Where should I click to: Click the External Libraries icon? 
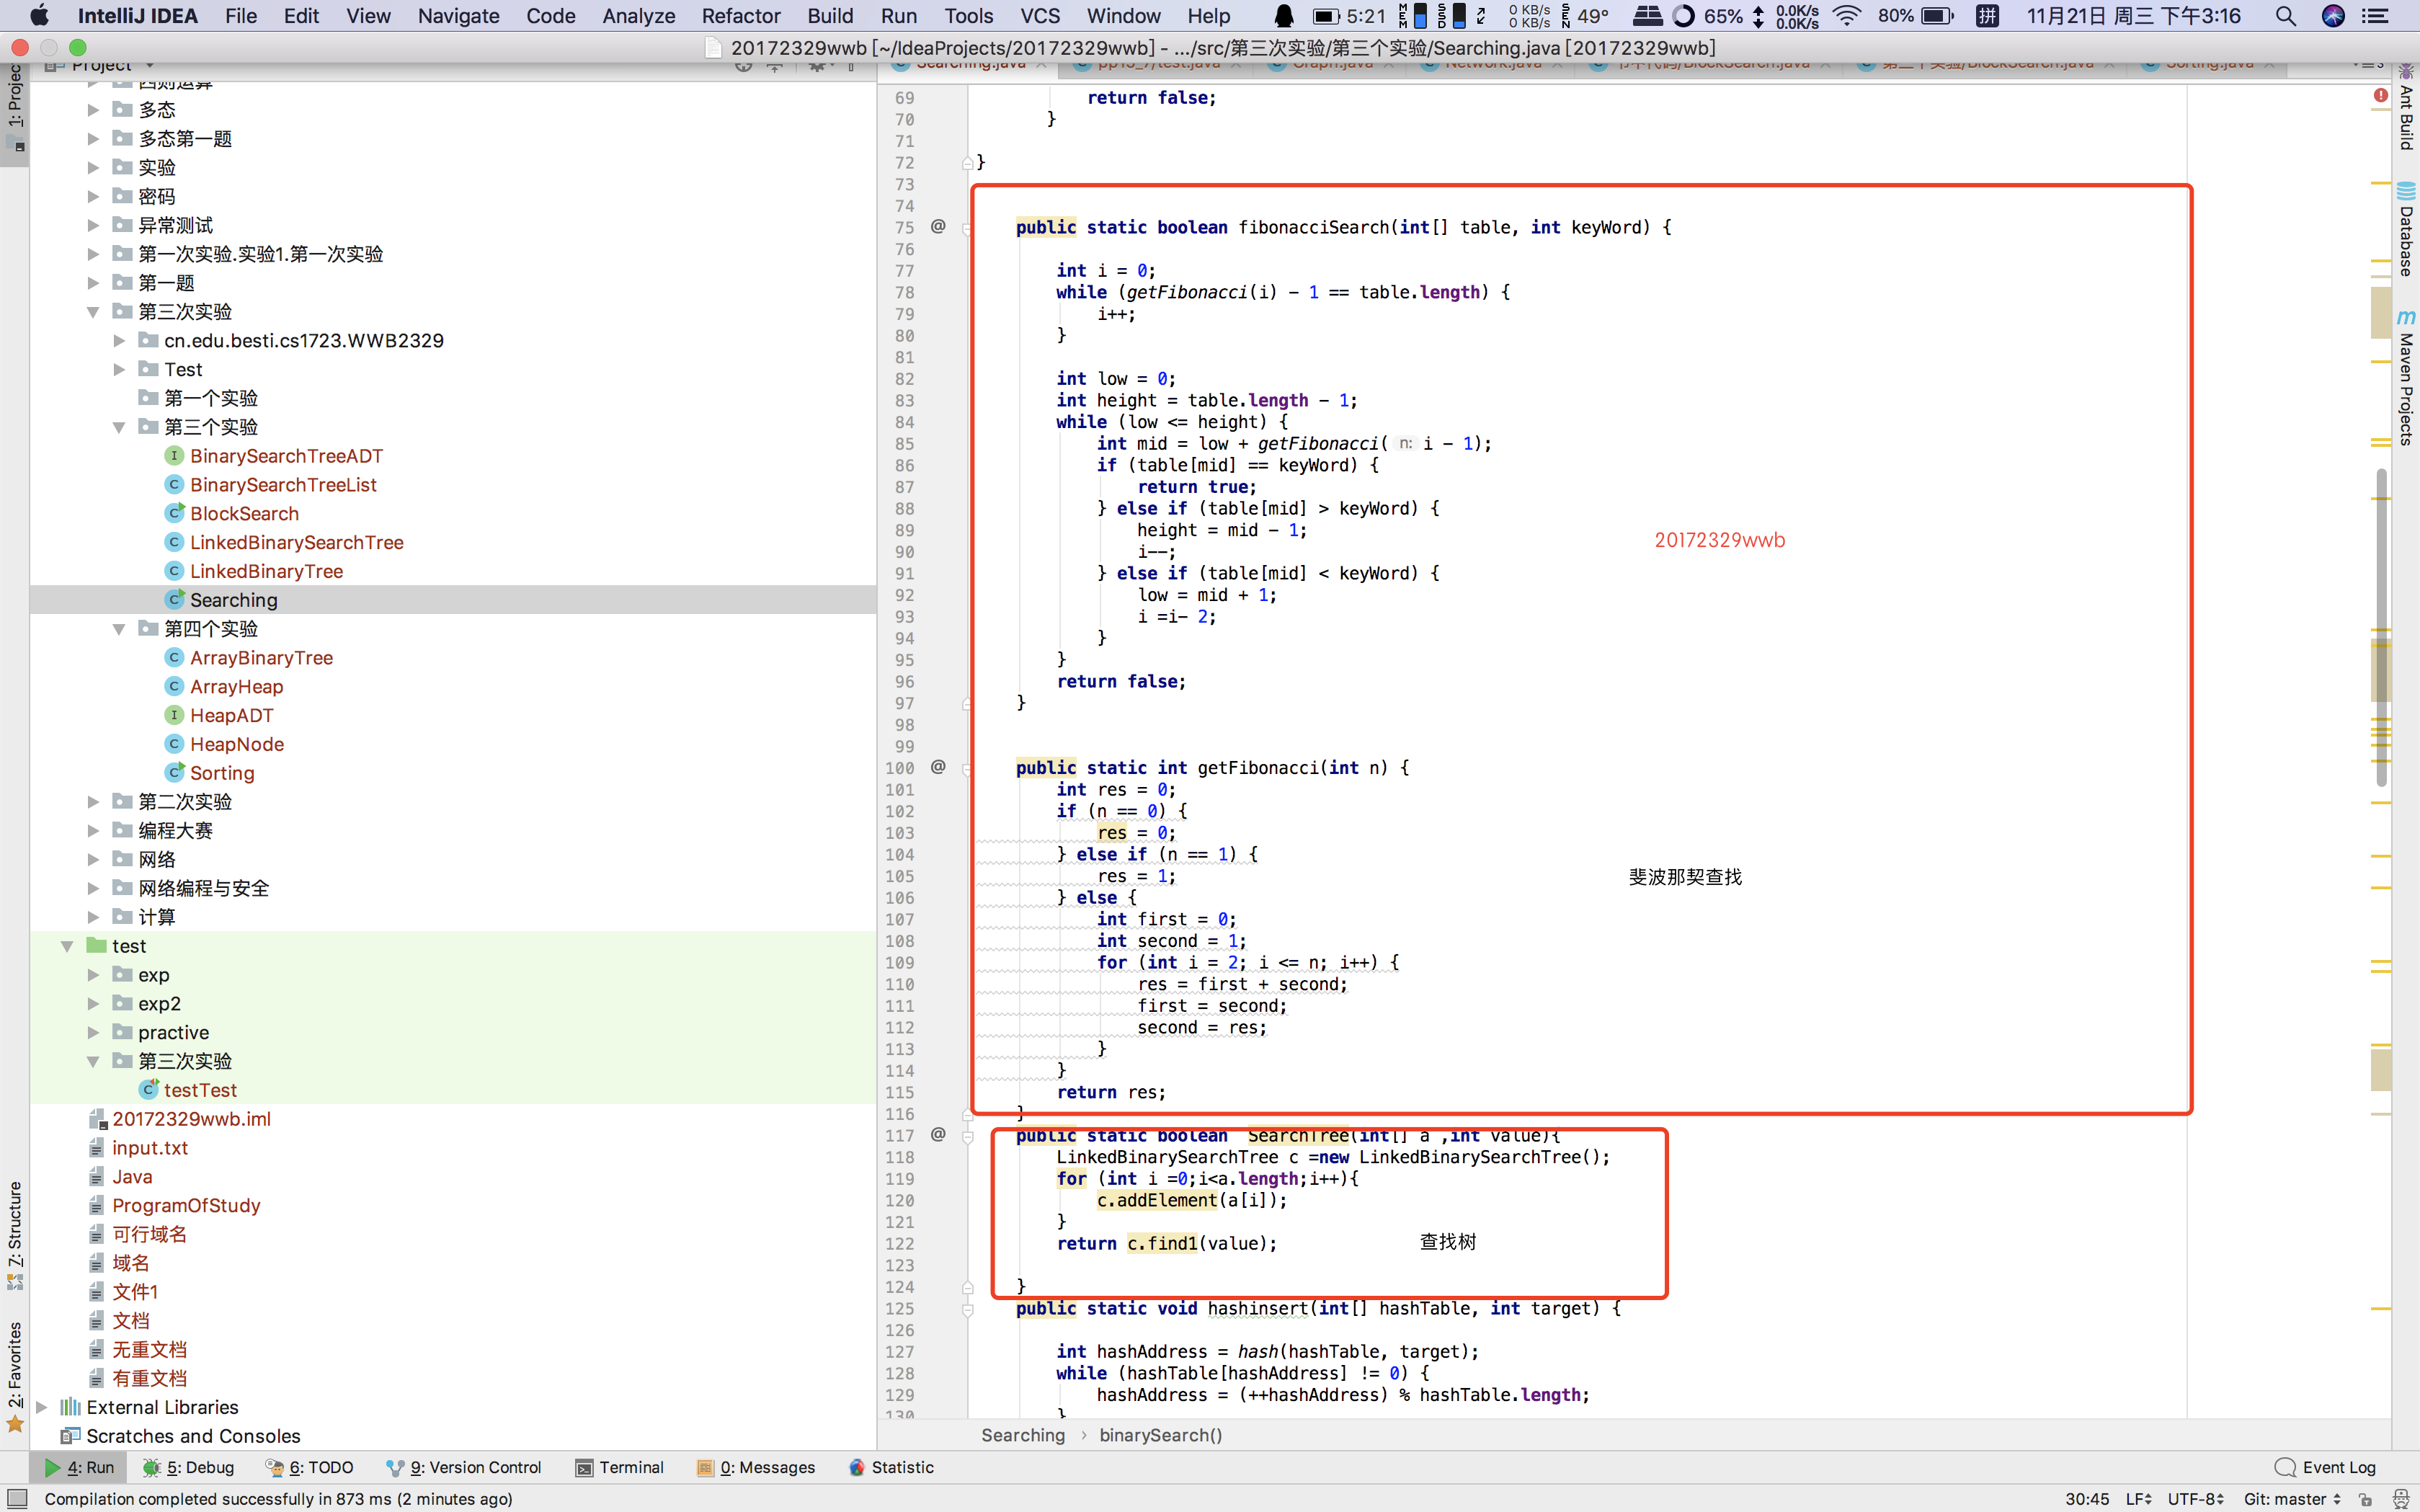[70, 1407]
